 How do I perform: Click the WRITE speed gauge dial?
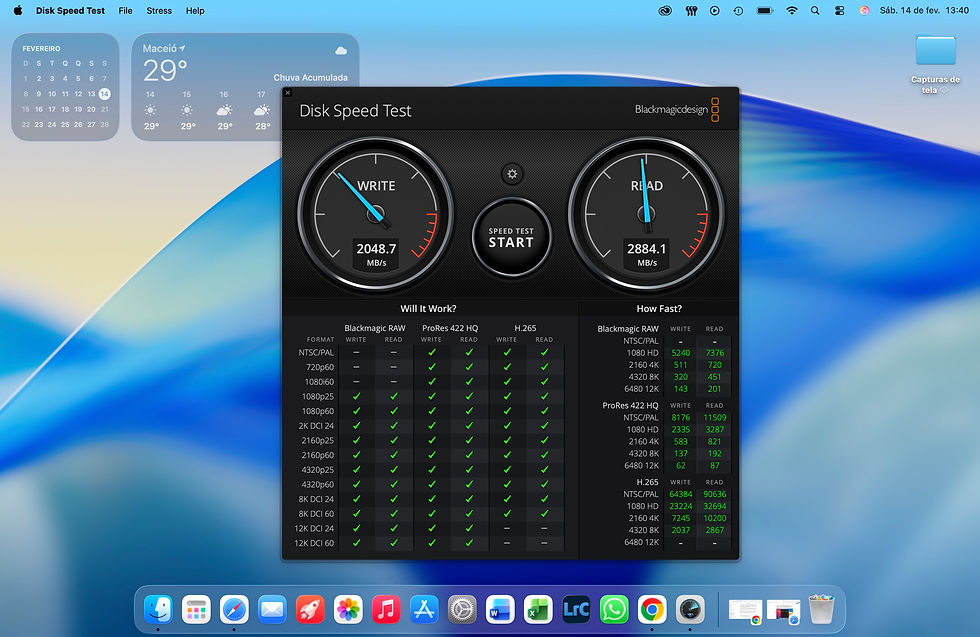[375, 210]
